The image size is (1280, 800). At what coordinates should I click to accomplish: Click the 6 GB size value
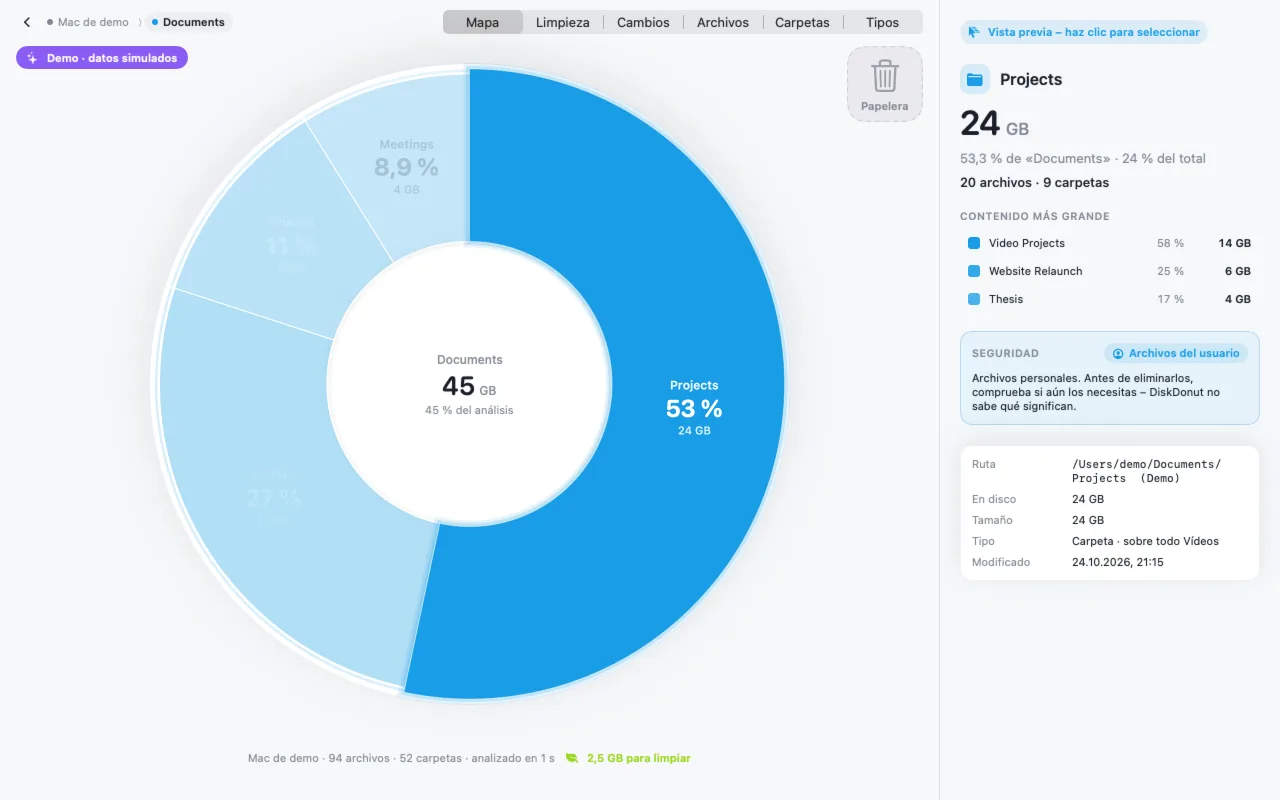(1238, 271)
